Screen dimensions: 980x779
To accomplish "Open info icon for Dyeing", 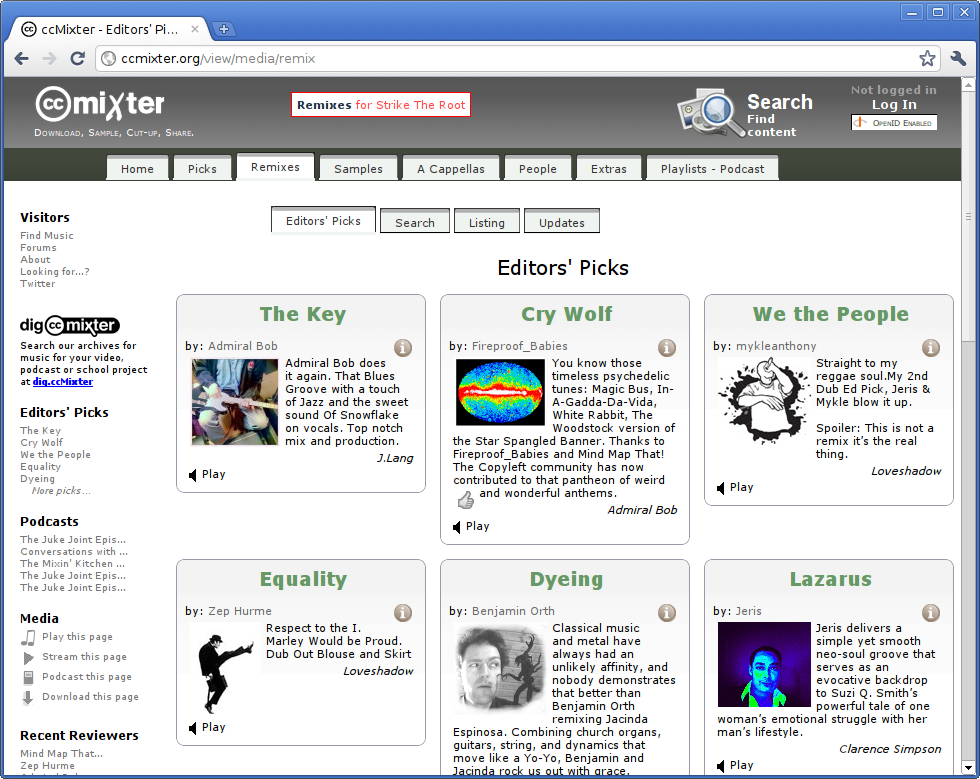I will pyautogui.click(x=667, y=613).
